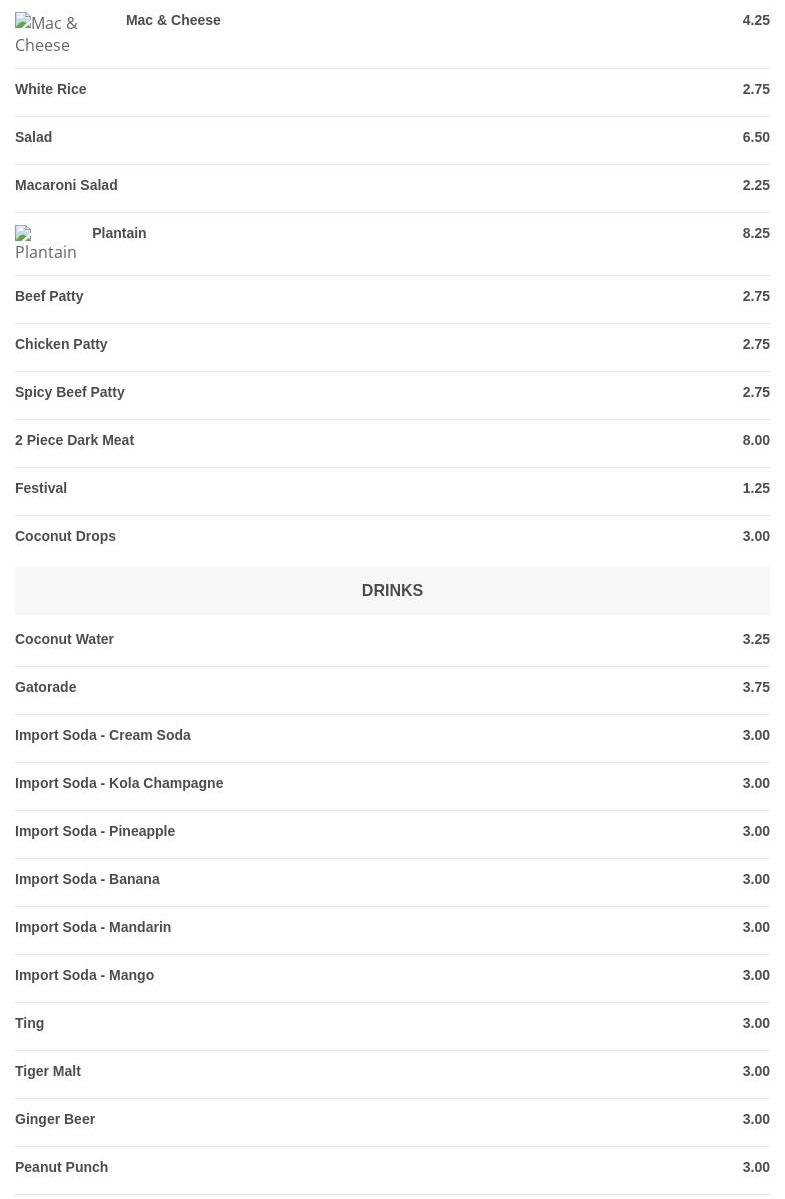Screen dimensions: 785x1199
Task: Select Import Soda - Kola Champagne
Action: click(119, 783)
